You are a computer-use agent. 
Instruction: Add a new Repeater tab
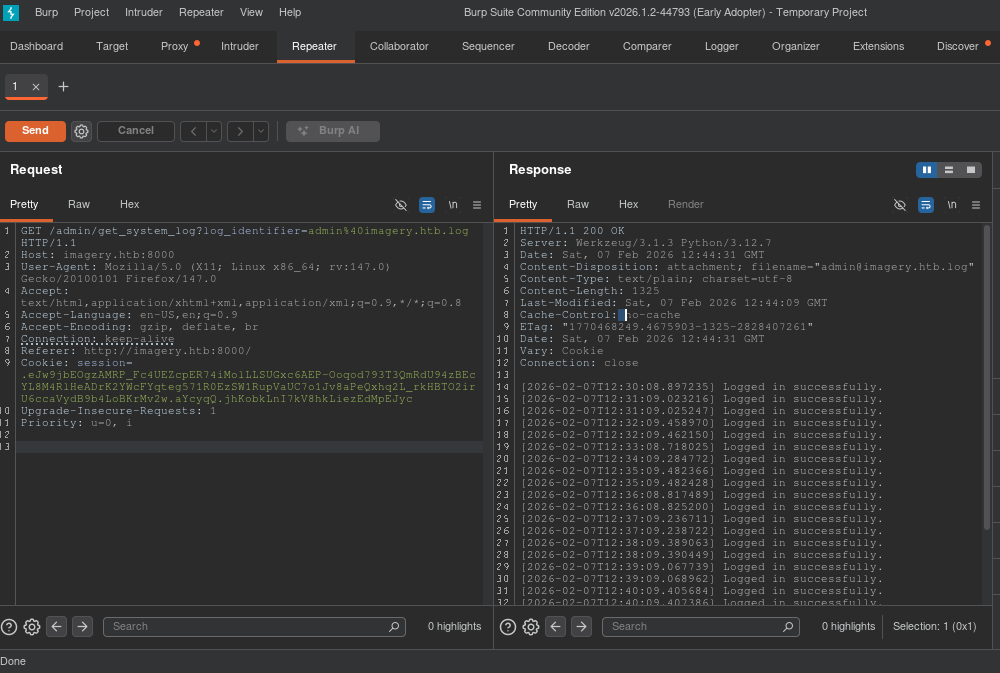point(63,87)
